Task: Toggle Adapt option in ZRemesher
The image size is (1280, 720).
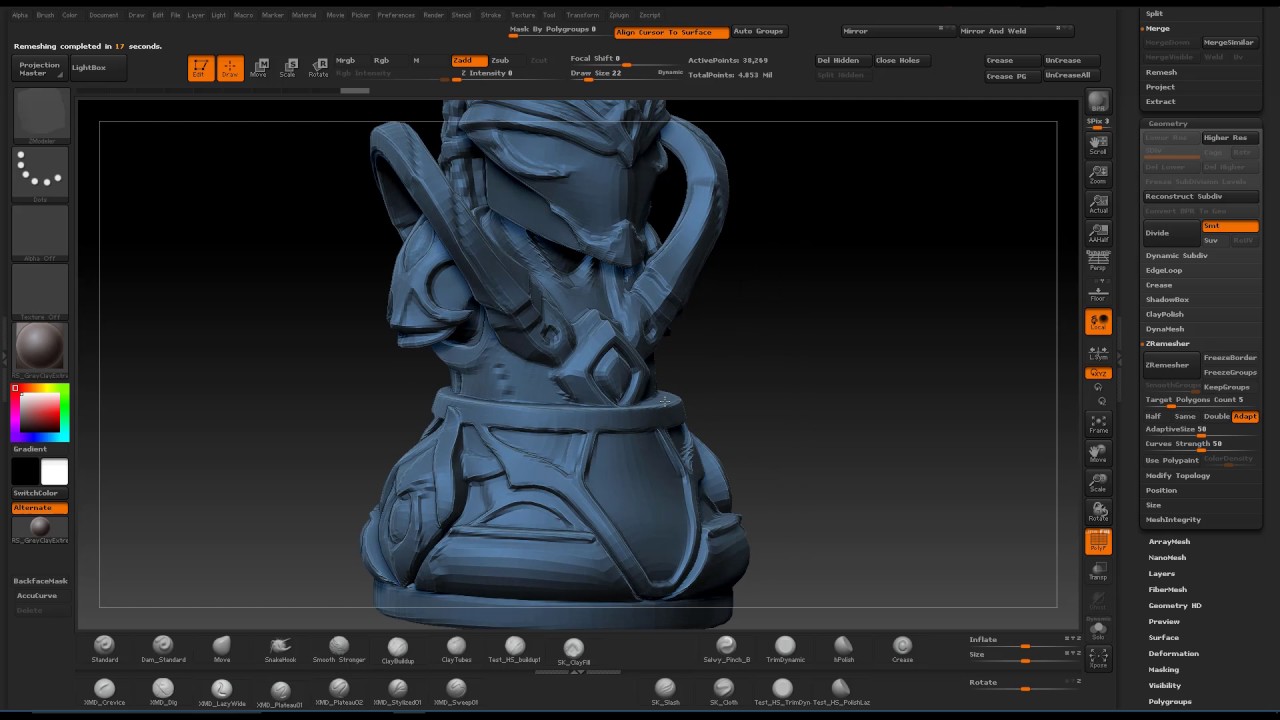Action: click(x=1245, y=416)
